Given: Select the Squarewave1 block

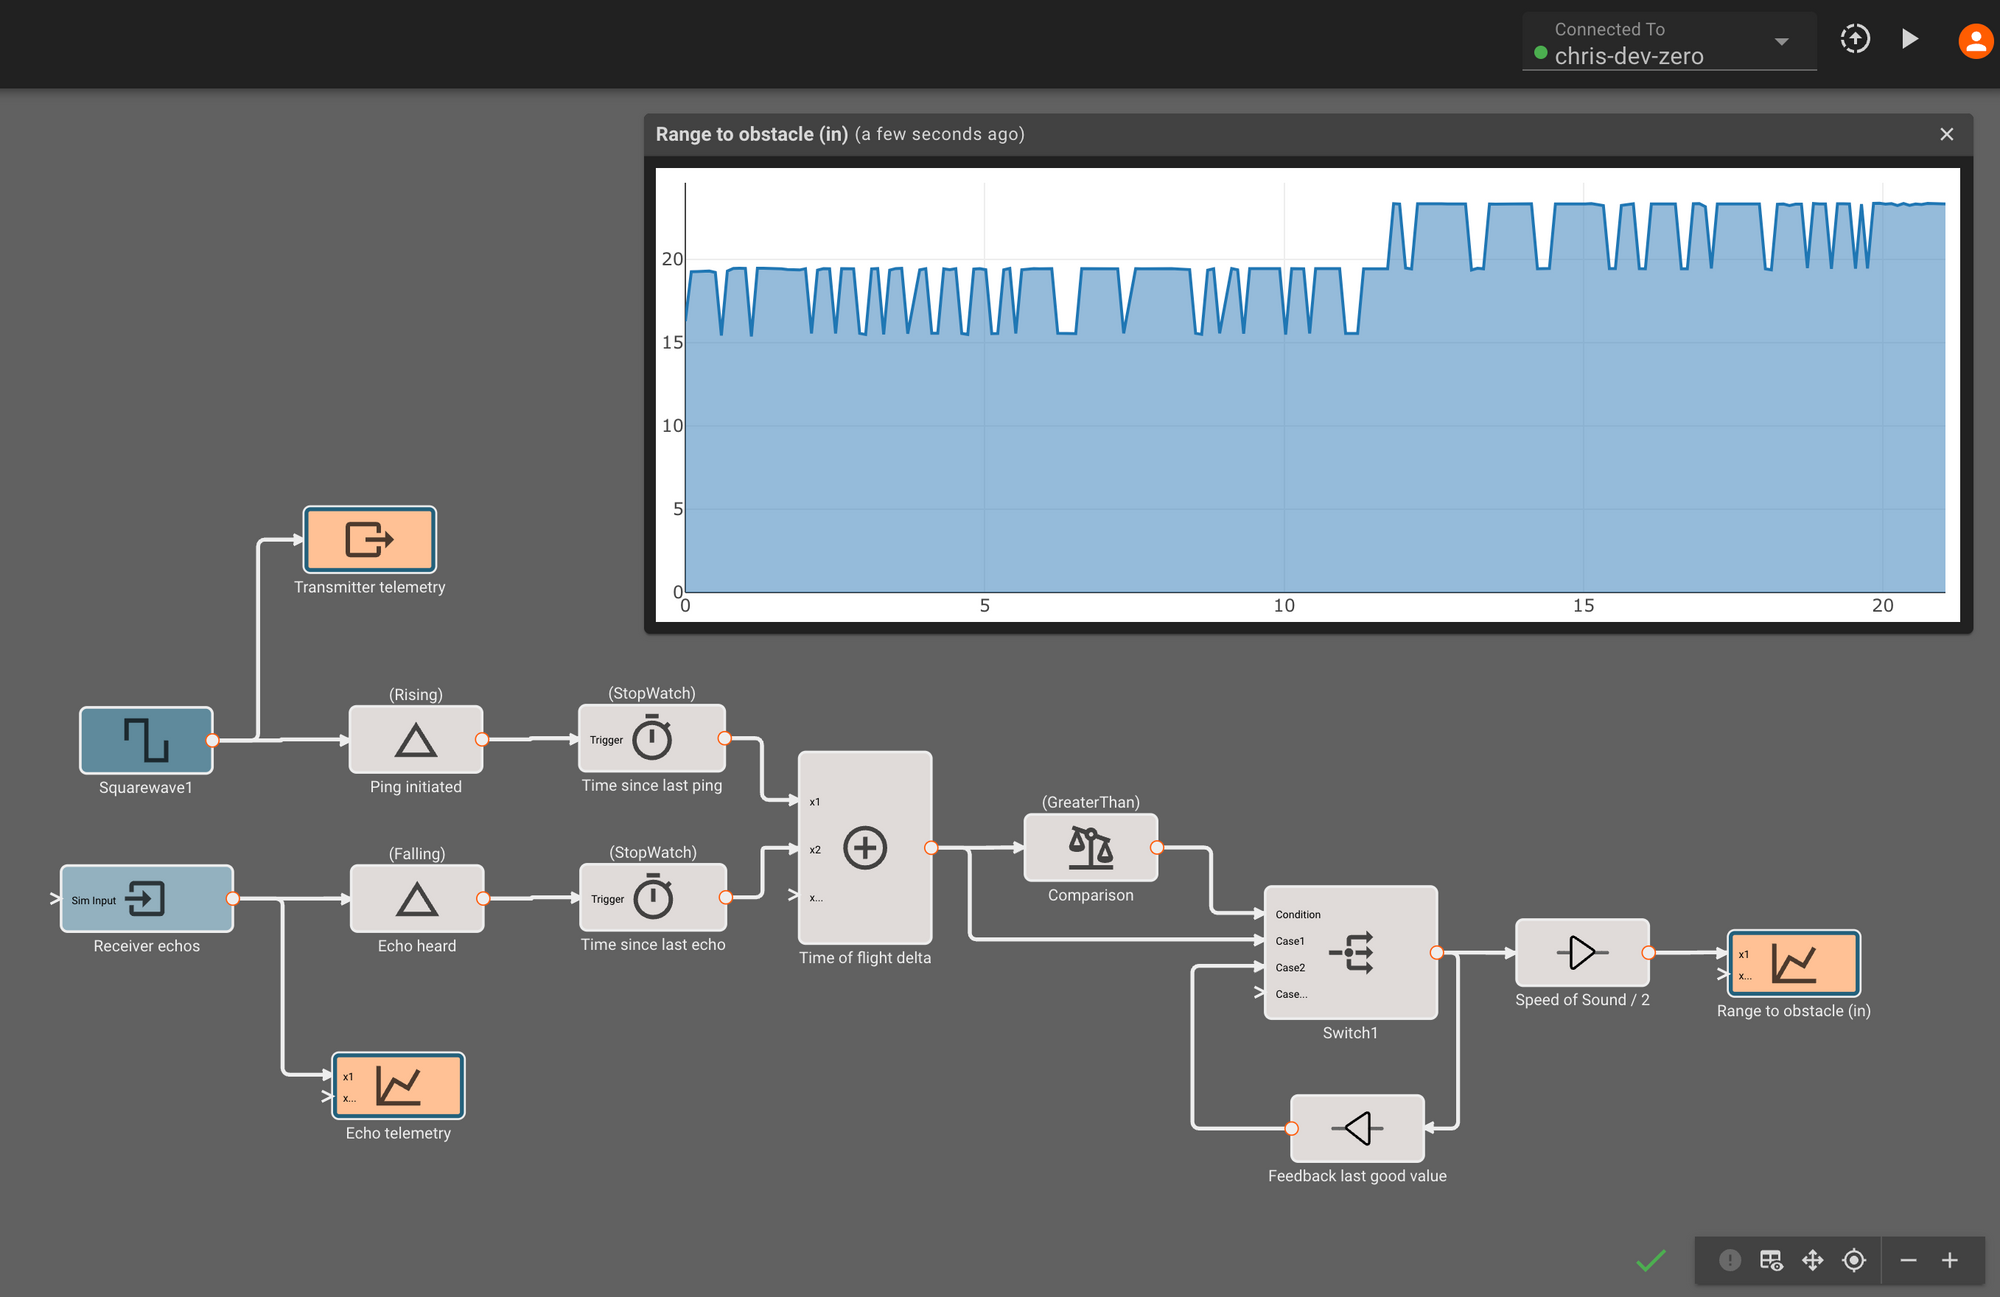Looking at the screenshot, I should [x=146, y=740].
